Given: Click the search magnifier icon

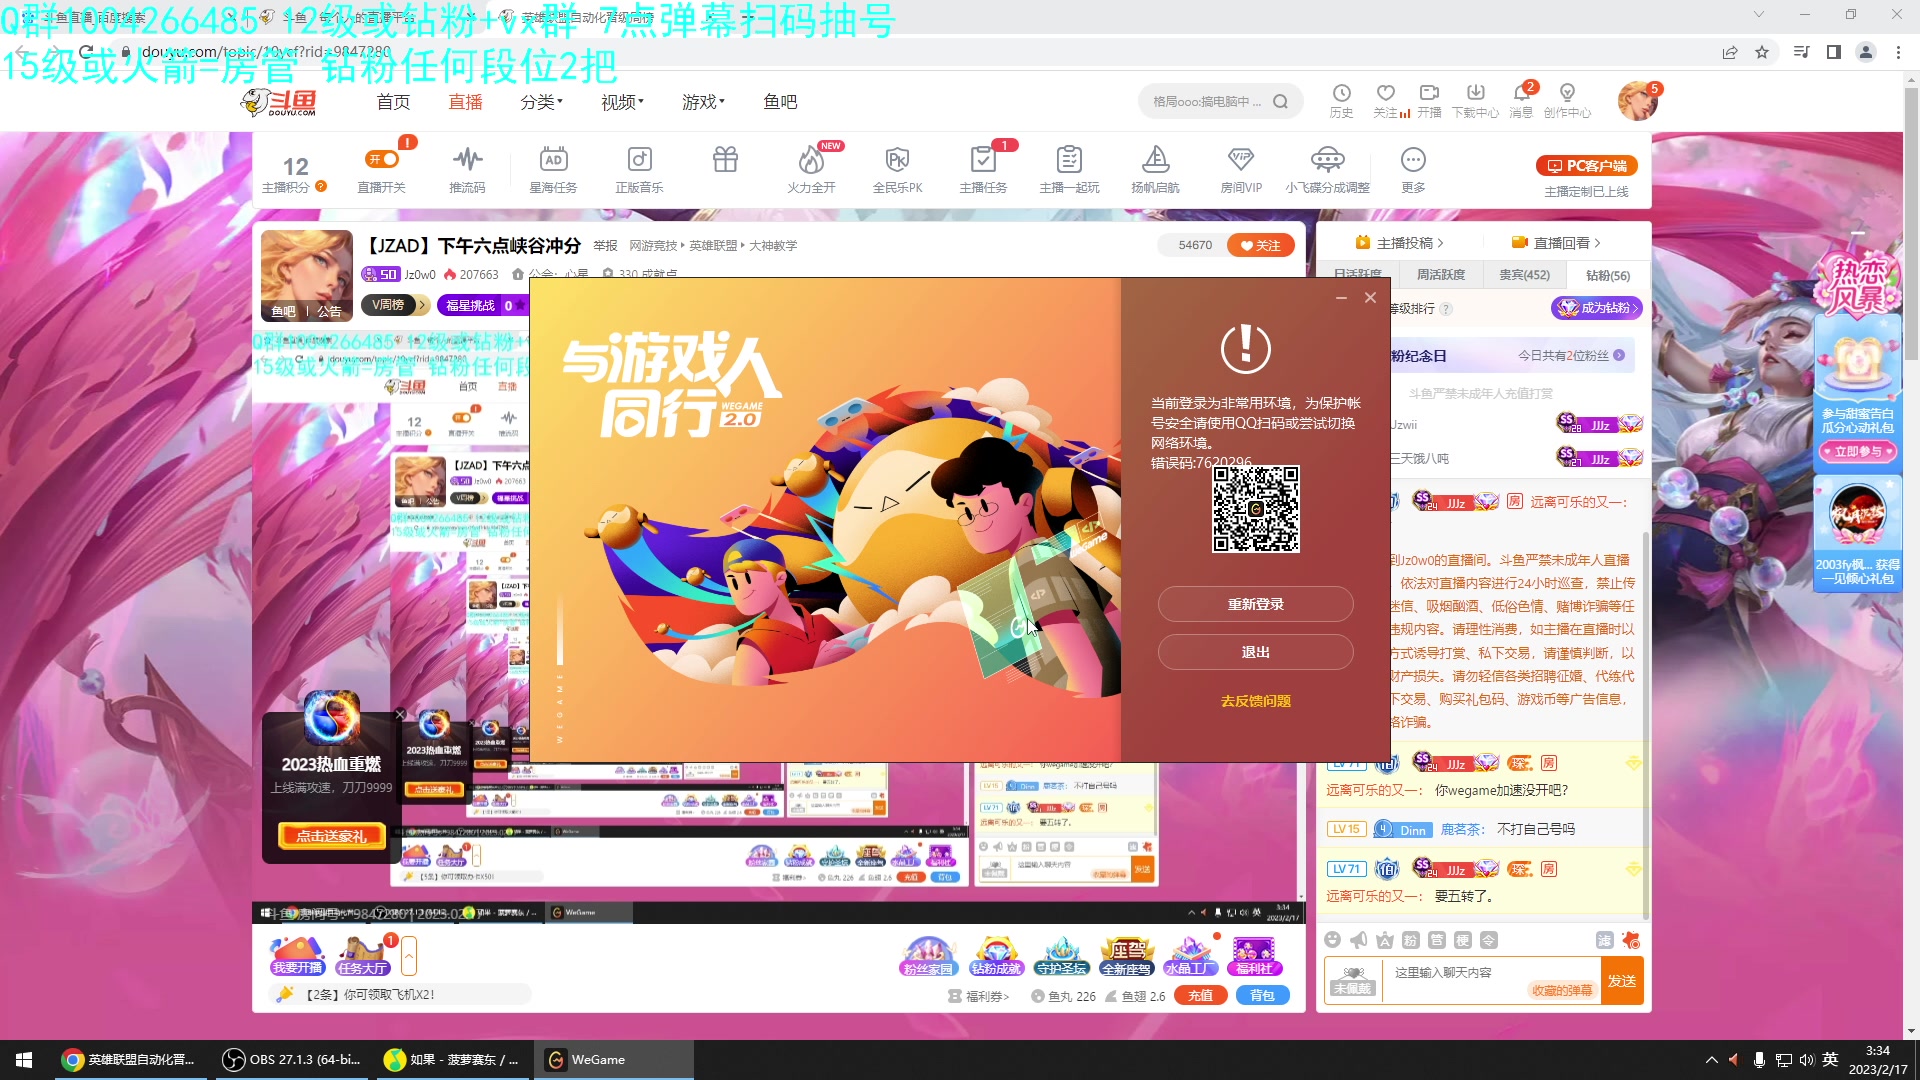Looking at the screenshot, I should click(1280, 101).
